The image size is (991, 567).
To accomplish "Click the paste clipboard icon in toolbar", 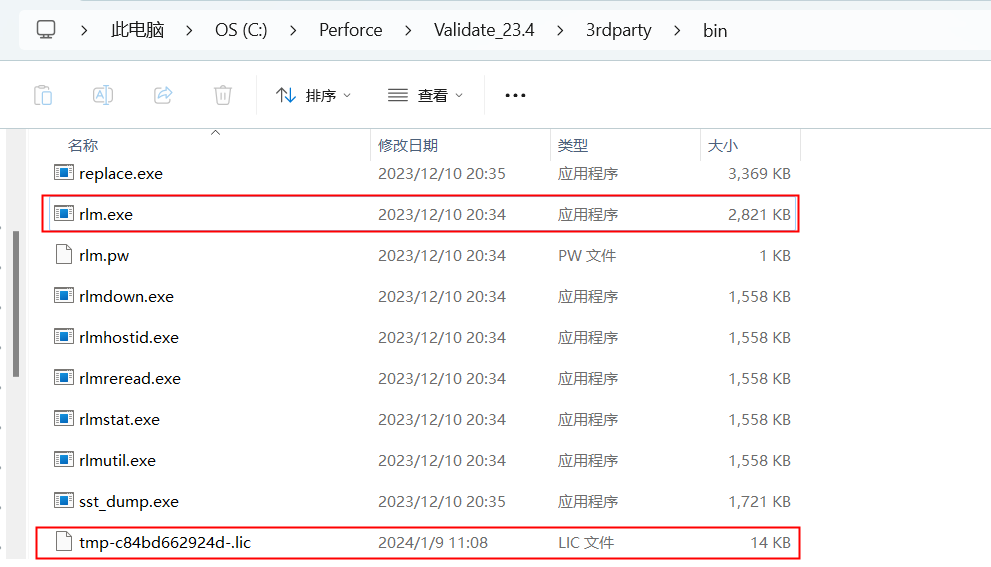I will point(43,95).
